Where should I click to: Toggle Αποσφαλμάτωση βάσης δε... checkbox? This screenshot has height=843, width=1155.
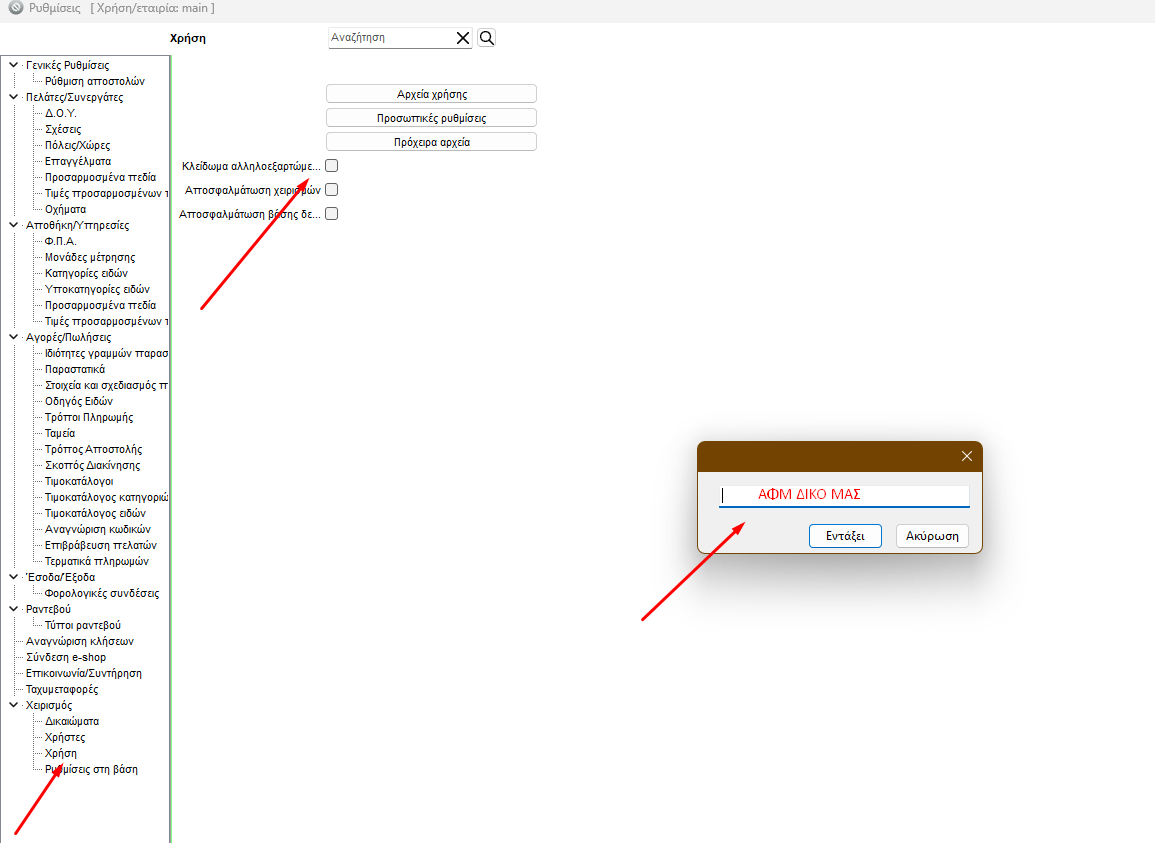(x=331, y=214)
